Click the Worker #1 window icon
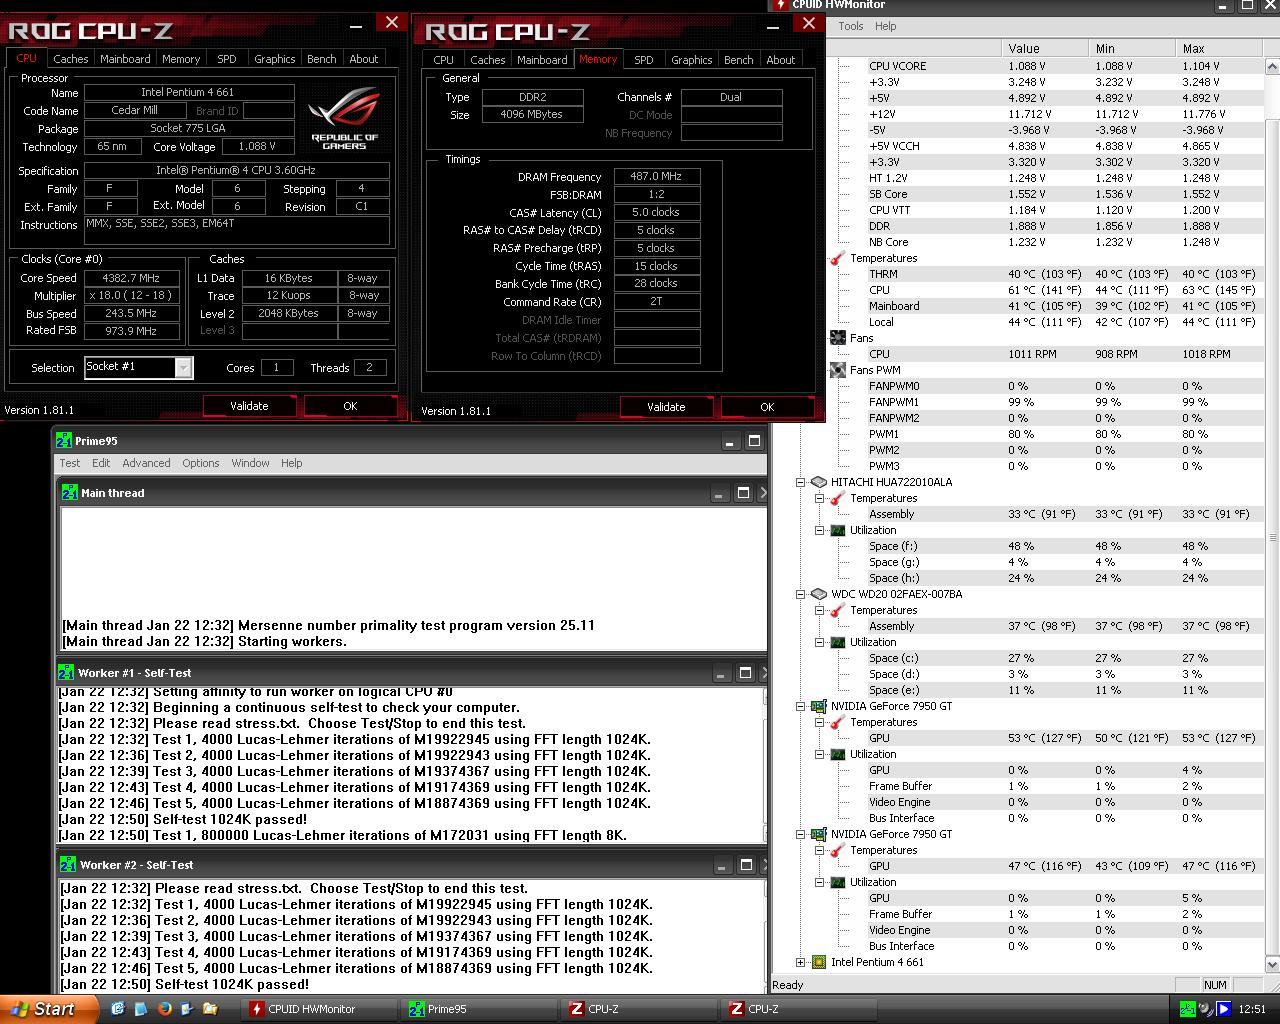This screenshot has height=1024, width=1280. click(x=67, y=672)
